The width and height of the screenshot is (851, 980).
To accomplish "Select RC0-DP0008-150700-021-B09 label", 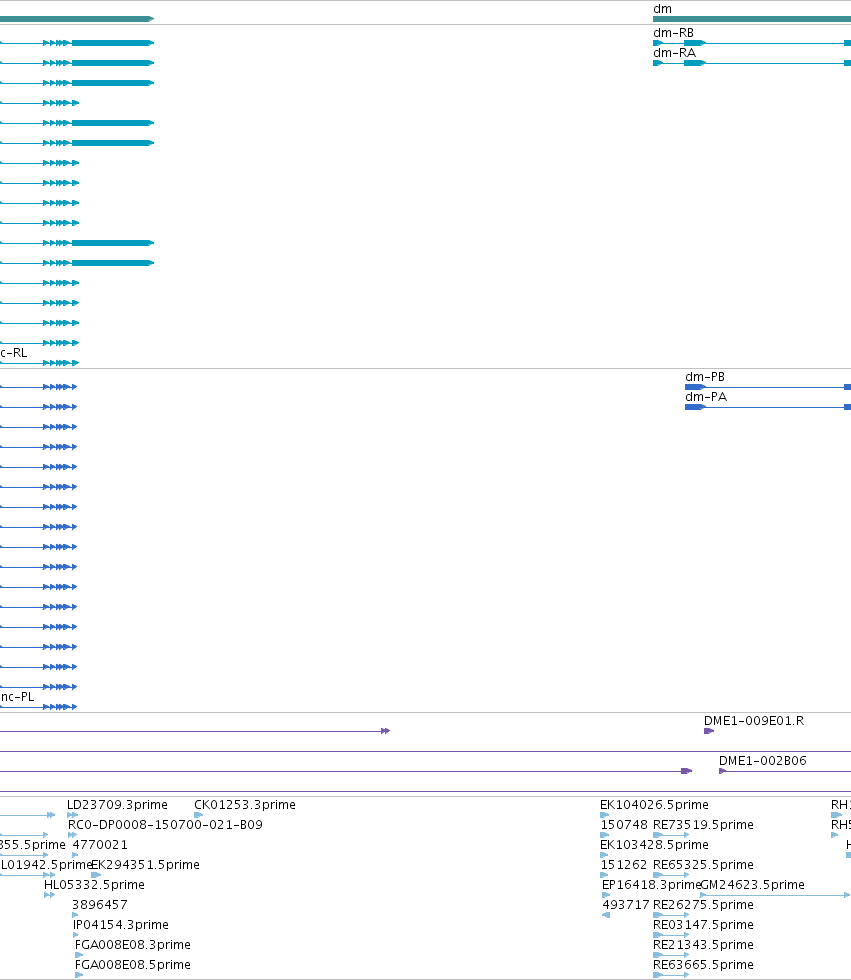I will pyautogui.click(x=165, y=824).
